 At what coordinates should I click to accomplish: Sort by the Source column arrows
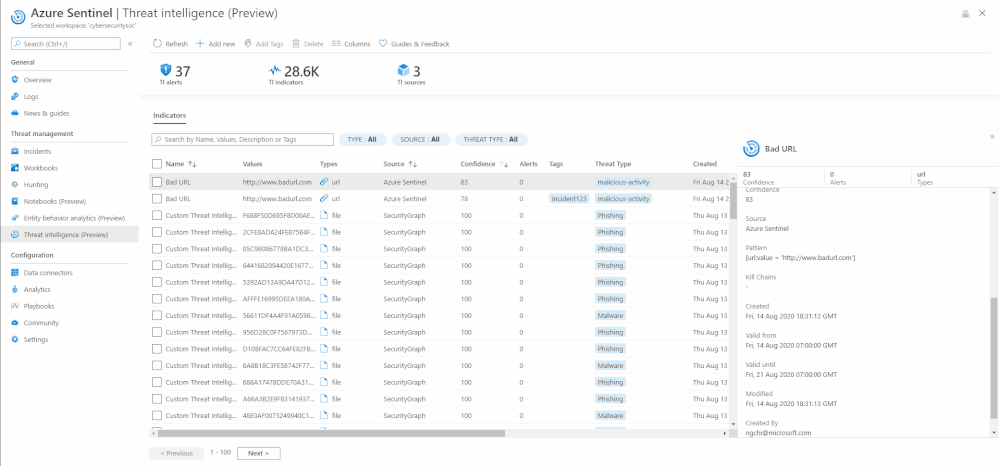pyautogui.click(x=412, y=164)
